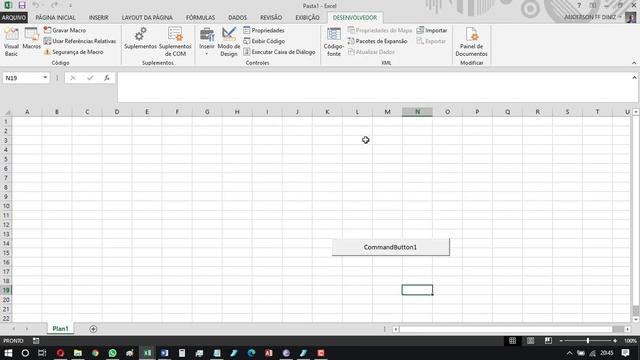Image resolution: width=640 pixels, height=360 pixels.
Task: Click the zoom slider handle
Action: coord(588,340)
